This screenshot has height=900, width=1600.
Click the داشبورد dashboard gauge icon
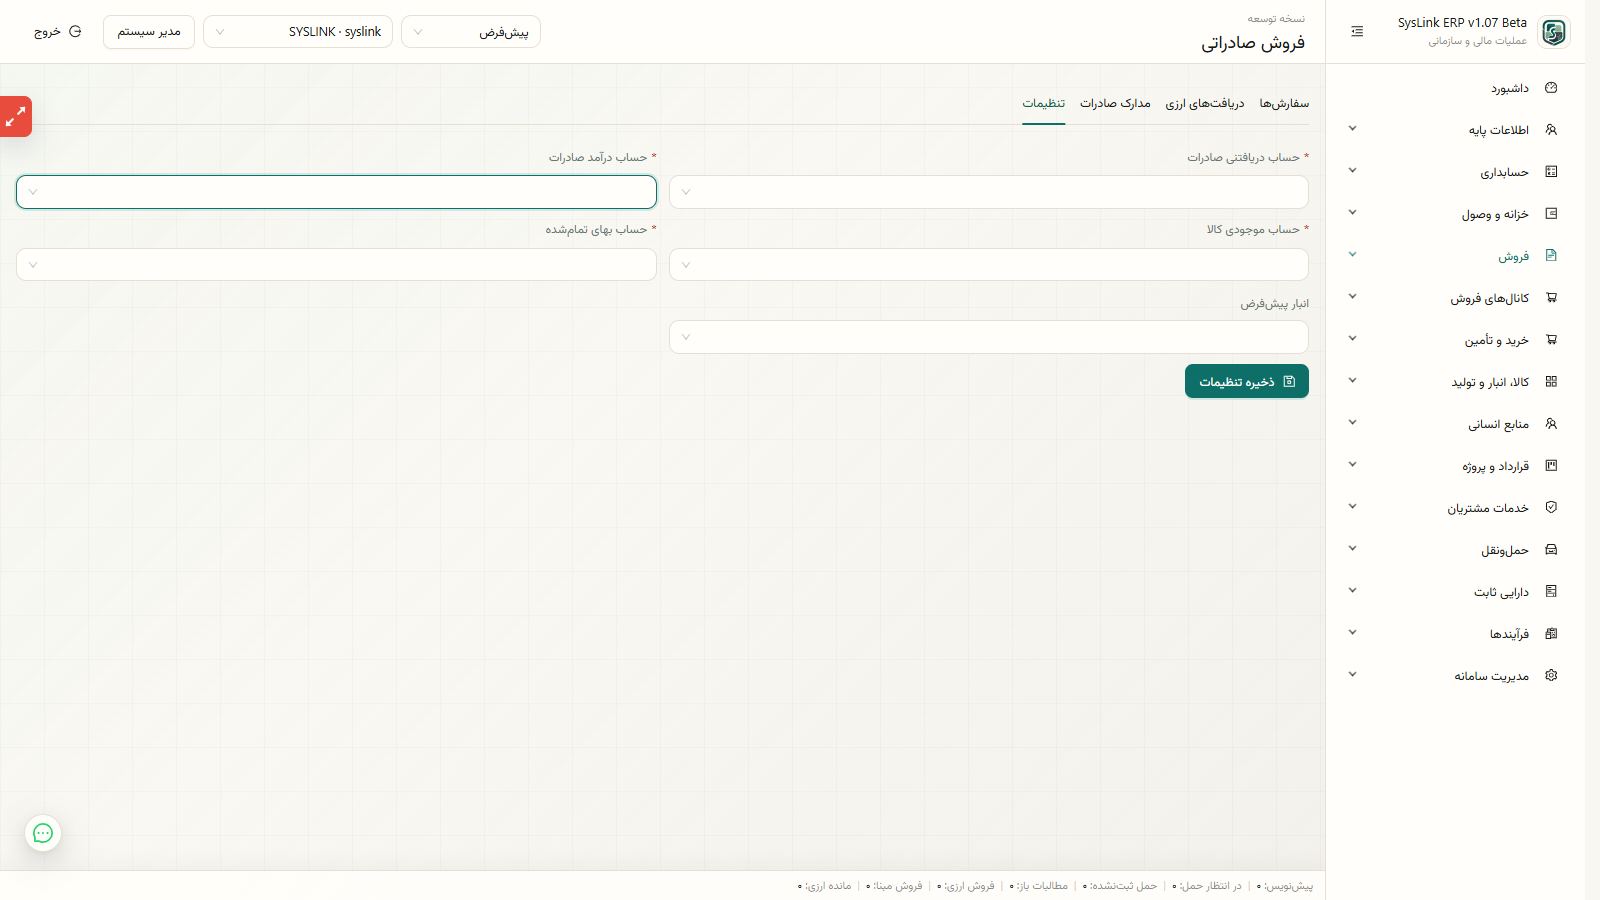pyautogui.click(x=1551, y=88)
